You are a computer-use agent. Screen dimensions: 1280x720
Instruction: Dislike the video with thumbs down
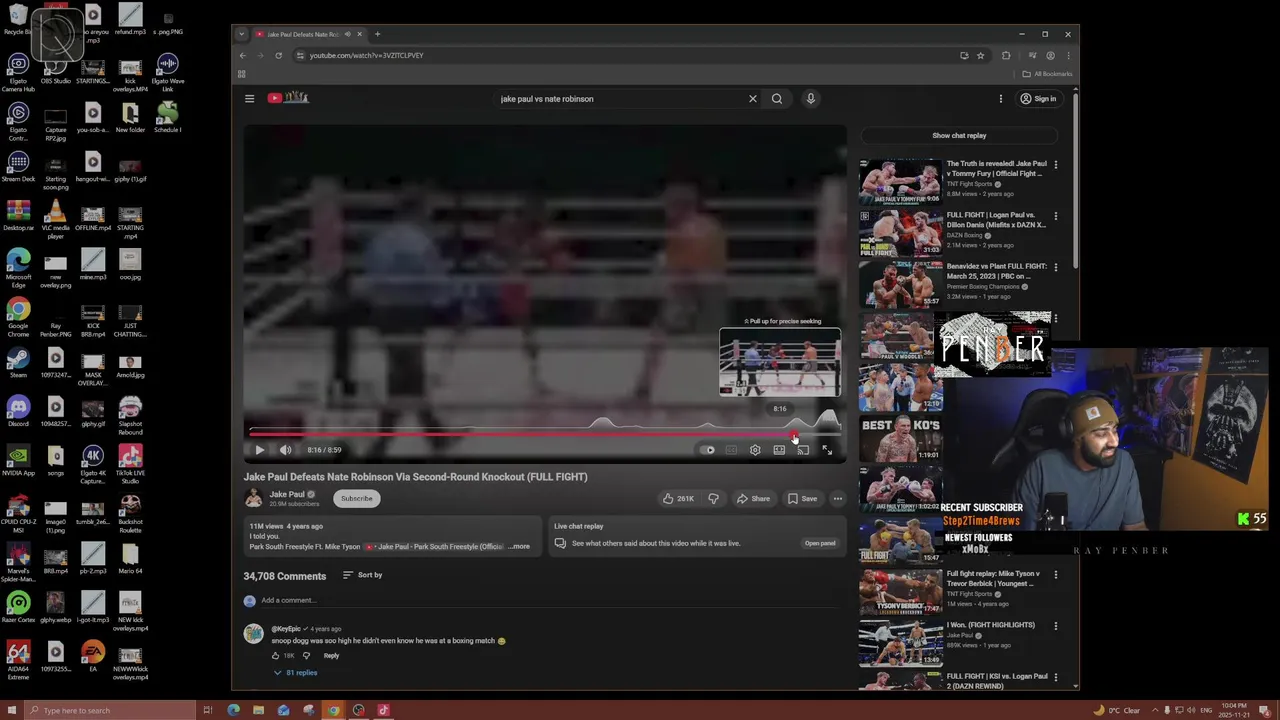pyautogui.click(x=713, y=499)
